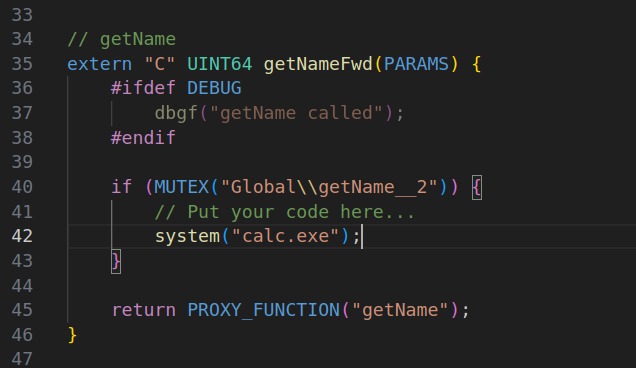Click the DEBUG macro identifier
The height and width of the screenshot is (368, 636).
point(214,88)
